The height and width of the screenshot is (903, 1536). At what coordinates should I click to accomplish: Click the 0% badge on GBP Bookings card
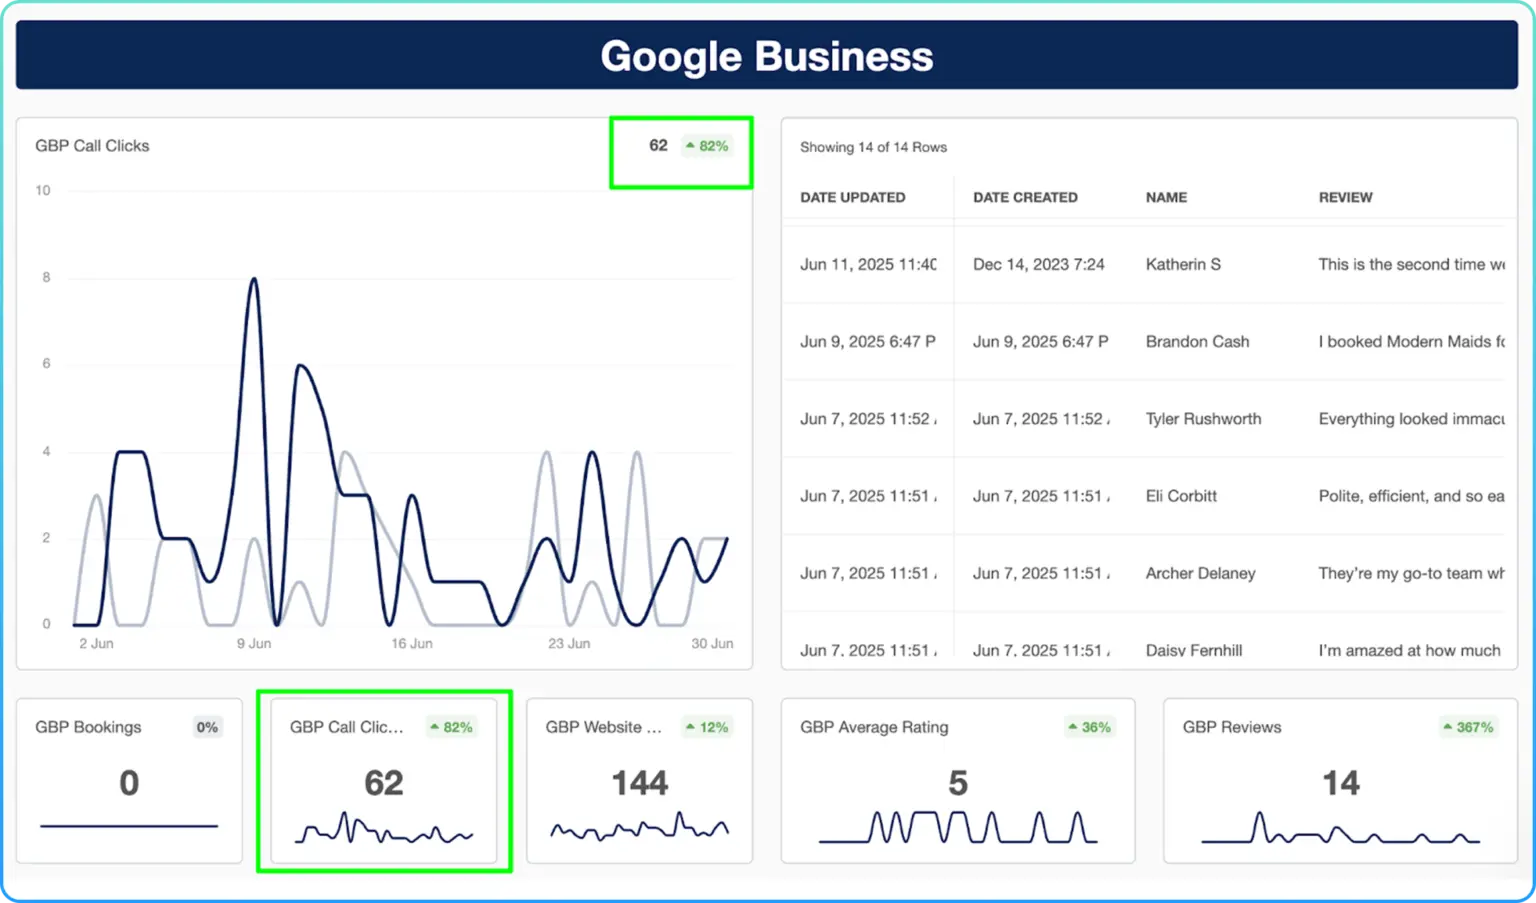[207, 727]
